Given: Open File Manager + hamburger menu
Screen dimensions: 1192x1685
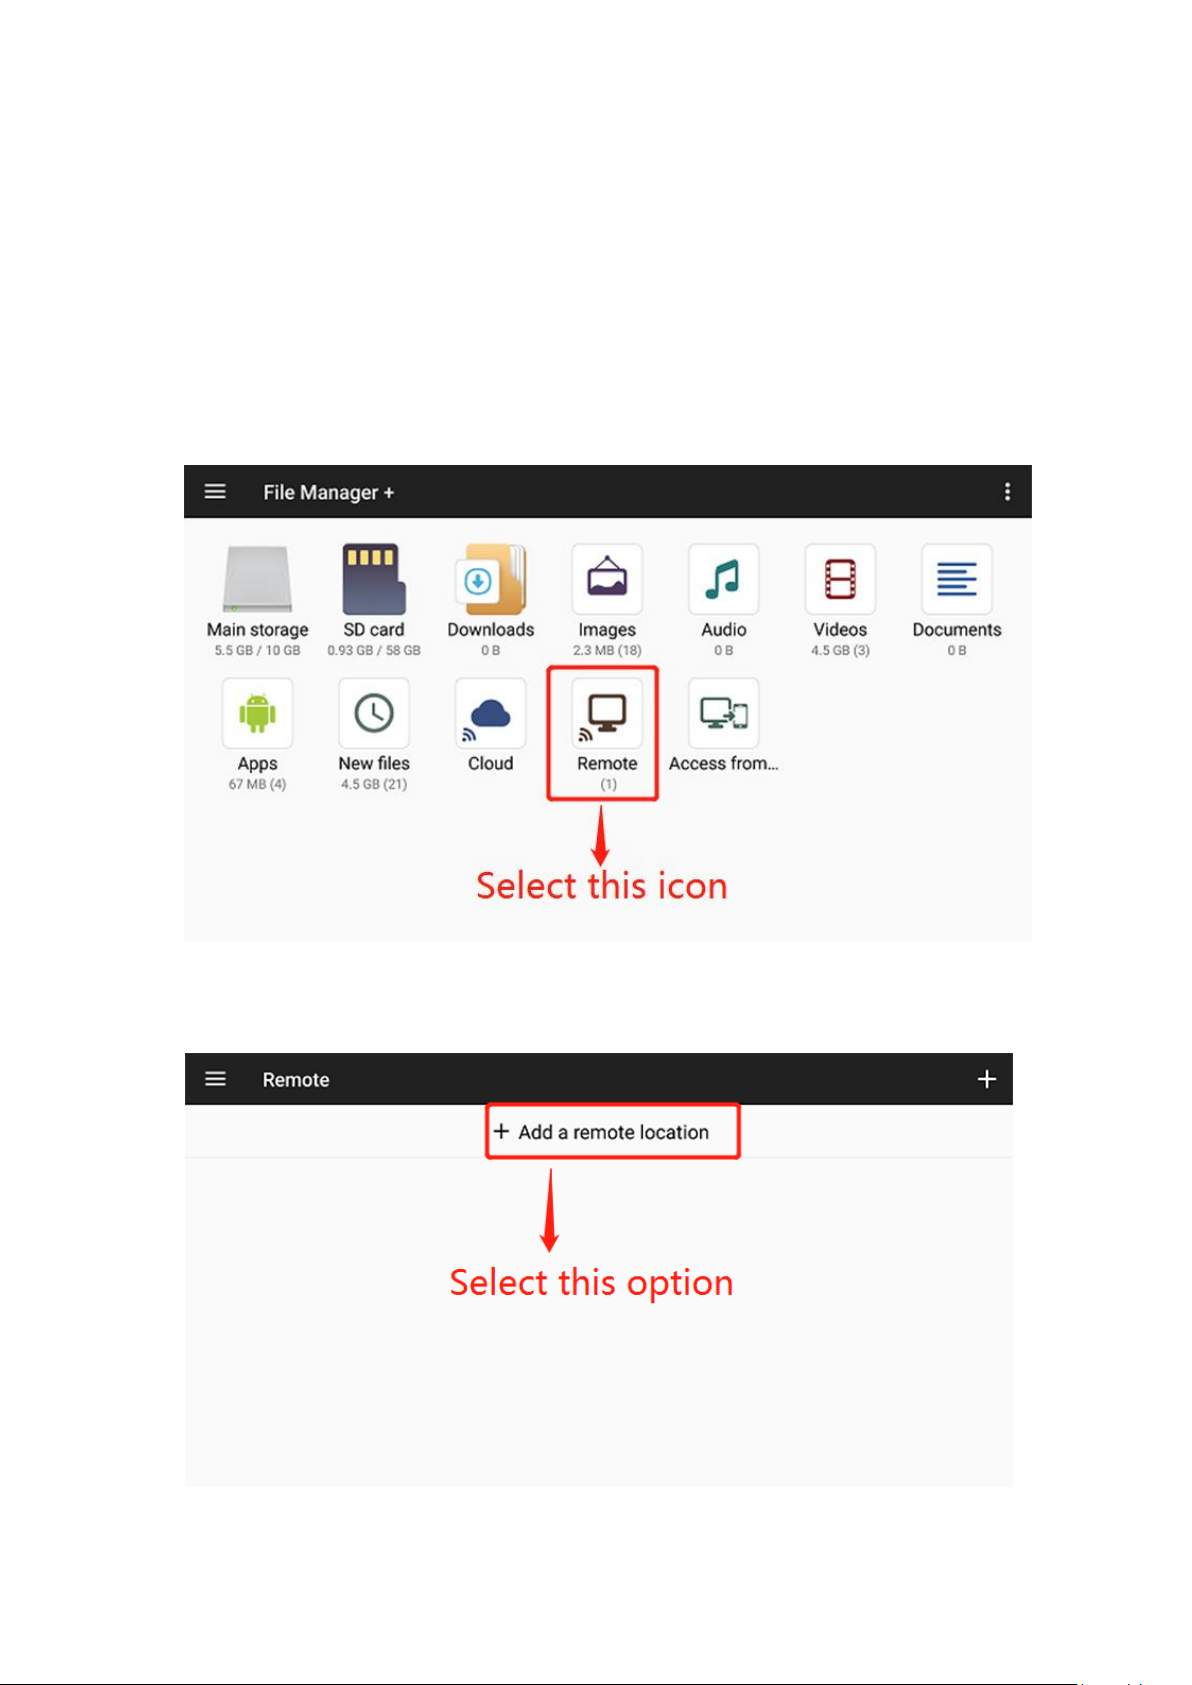Looking at the screenshot, I should [x=215, y=491].
